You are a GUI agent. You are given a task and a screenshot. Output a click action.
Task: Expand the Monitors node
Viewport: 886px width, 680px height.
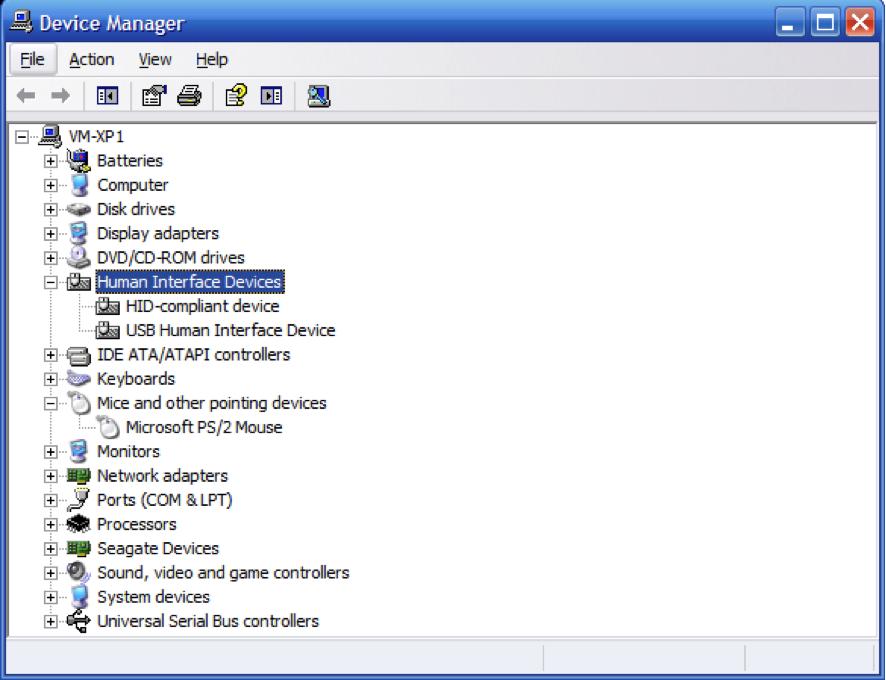point(50,452)
